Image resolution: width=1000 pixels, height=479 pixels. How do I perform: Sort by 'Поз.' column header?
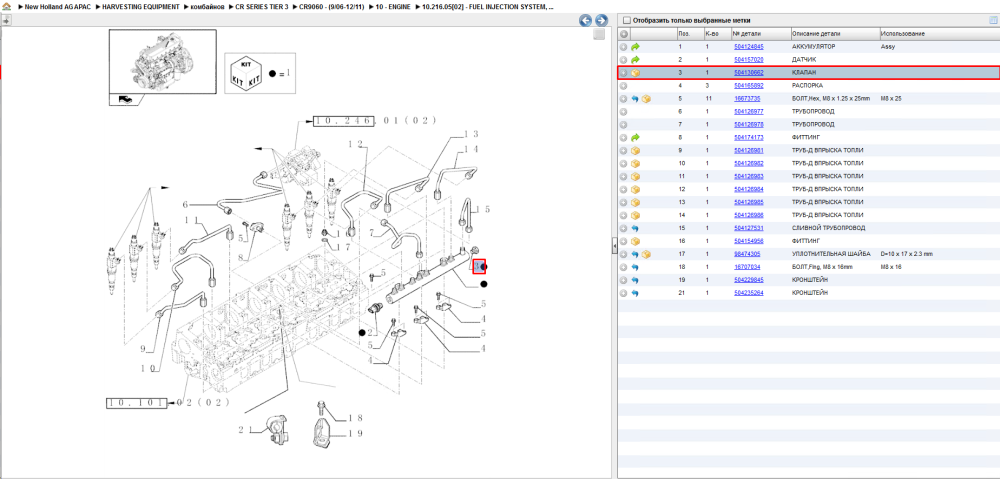click(690, 34)
